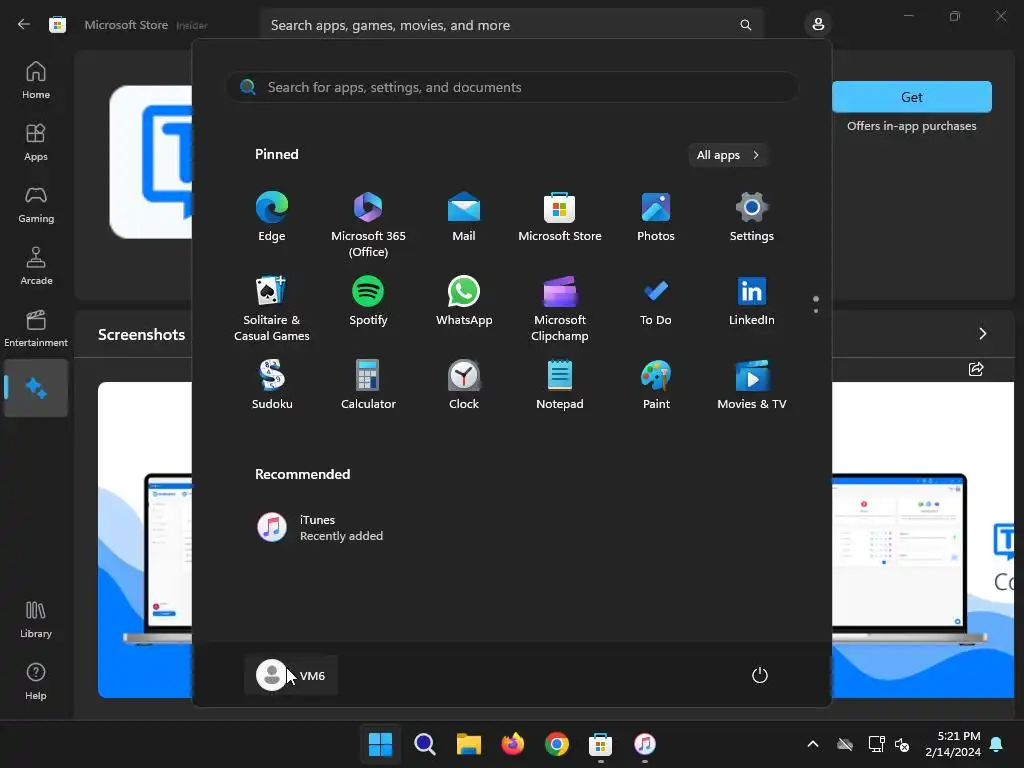Viewport: 1024px width, 768px height.
Task: Expand the Screenshots section chevron
Action: pyautogui.click(x=983, y=334)
